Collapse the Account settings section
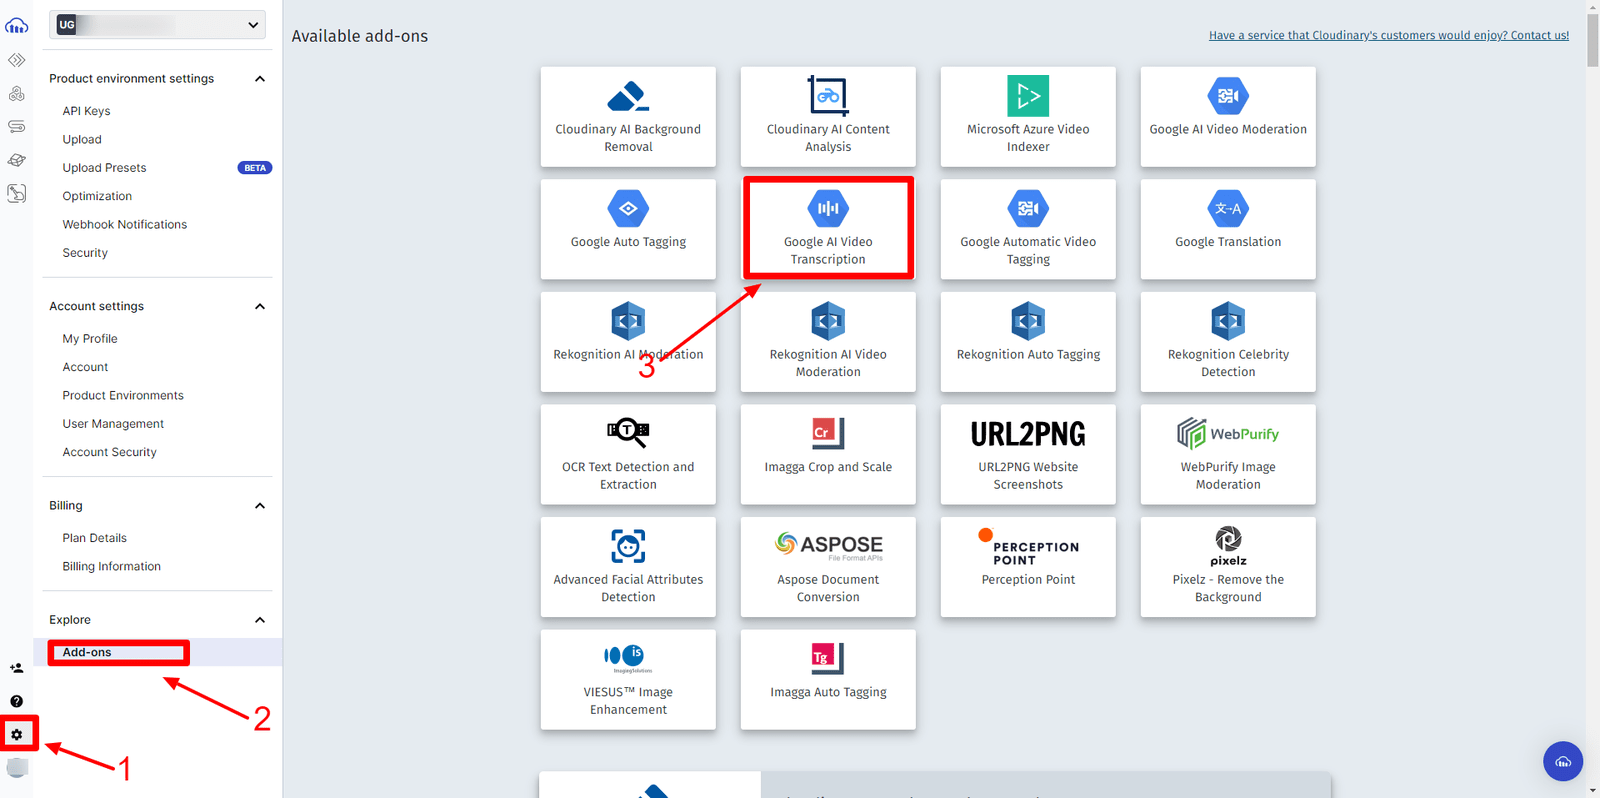 pyautogui.click(x=260, y=307)
